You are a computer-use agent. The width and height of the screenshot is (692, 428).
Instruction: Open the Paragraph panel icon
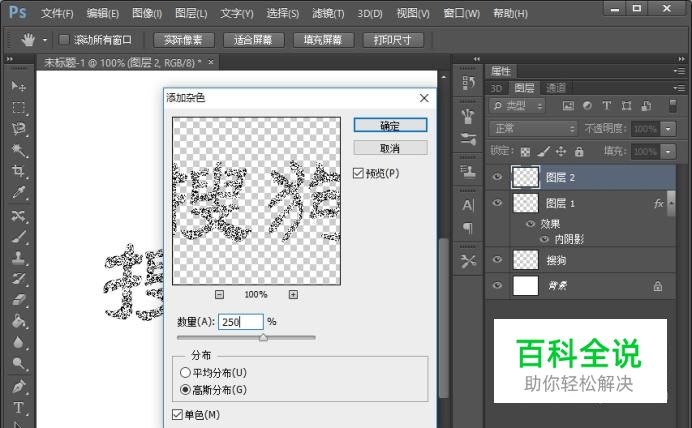point(468,228)
